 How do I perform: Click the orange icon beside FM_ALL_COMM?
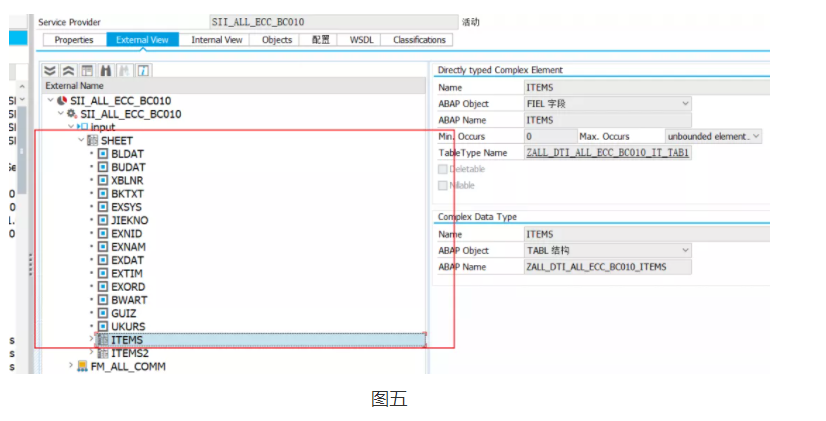click(x=82, y=366)
